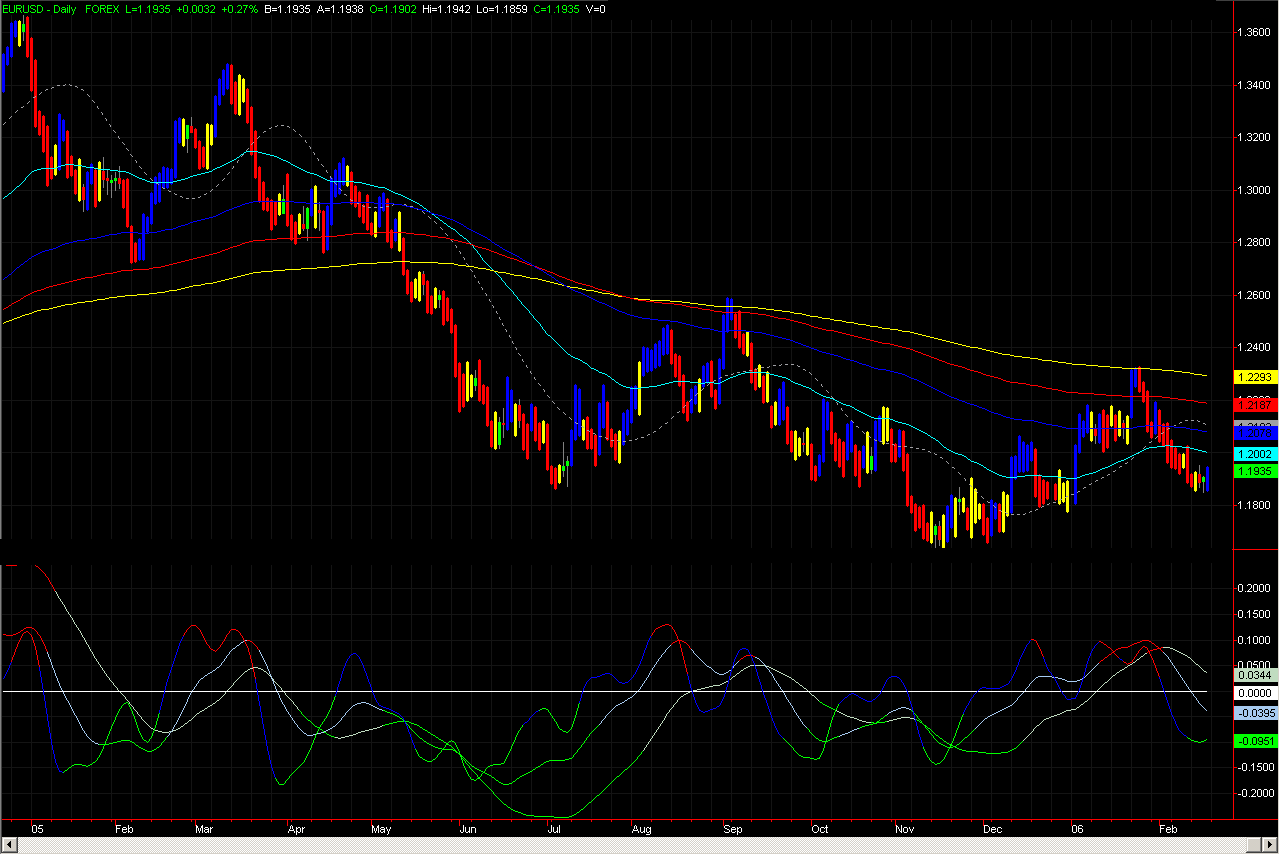Click the Apr month marker on time axis
The width and height of the screenshot is (1280, 855).
pos(296,829)
